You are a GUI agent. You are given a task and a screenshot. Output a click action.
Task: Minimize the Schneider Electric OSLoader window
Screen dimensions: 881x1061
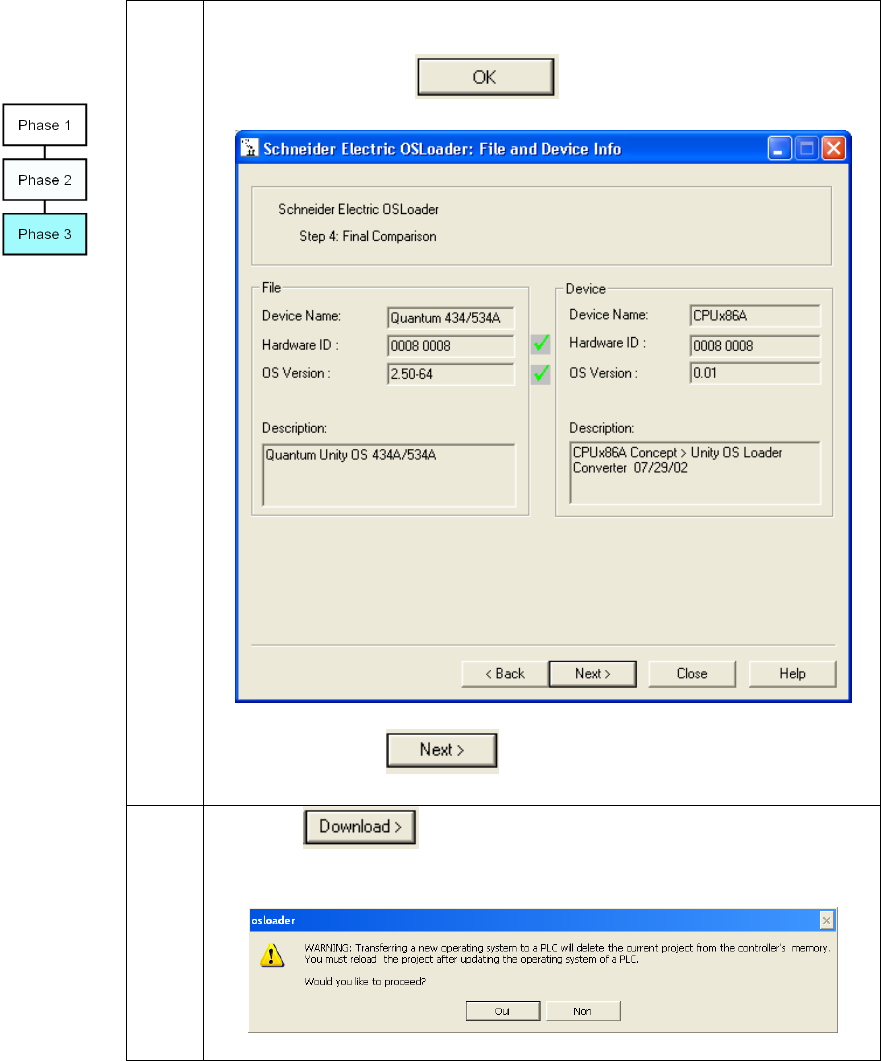(x=780, y=148)
